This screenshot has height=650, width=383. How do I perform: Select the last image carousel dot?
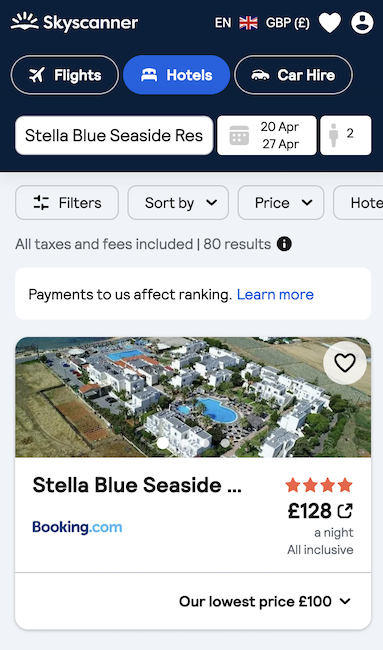(x=225, y=443)
